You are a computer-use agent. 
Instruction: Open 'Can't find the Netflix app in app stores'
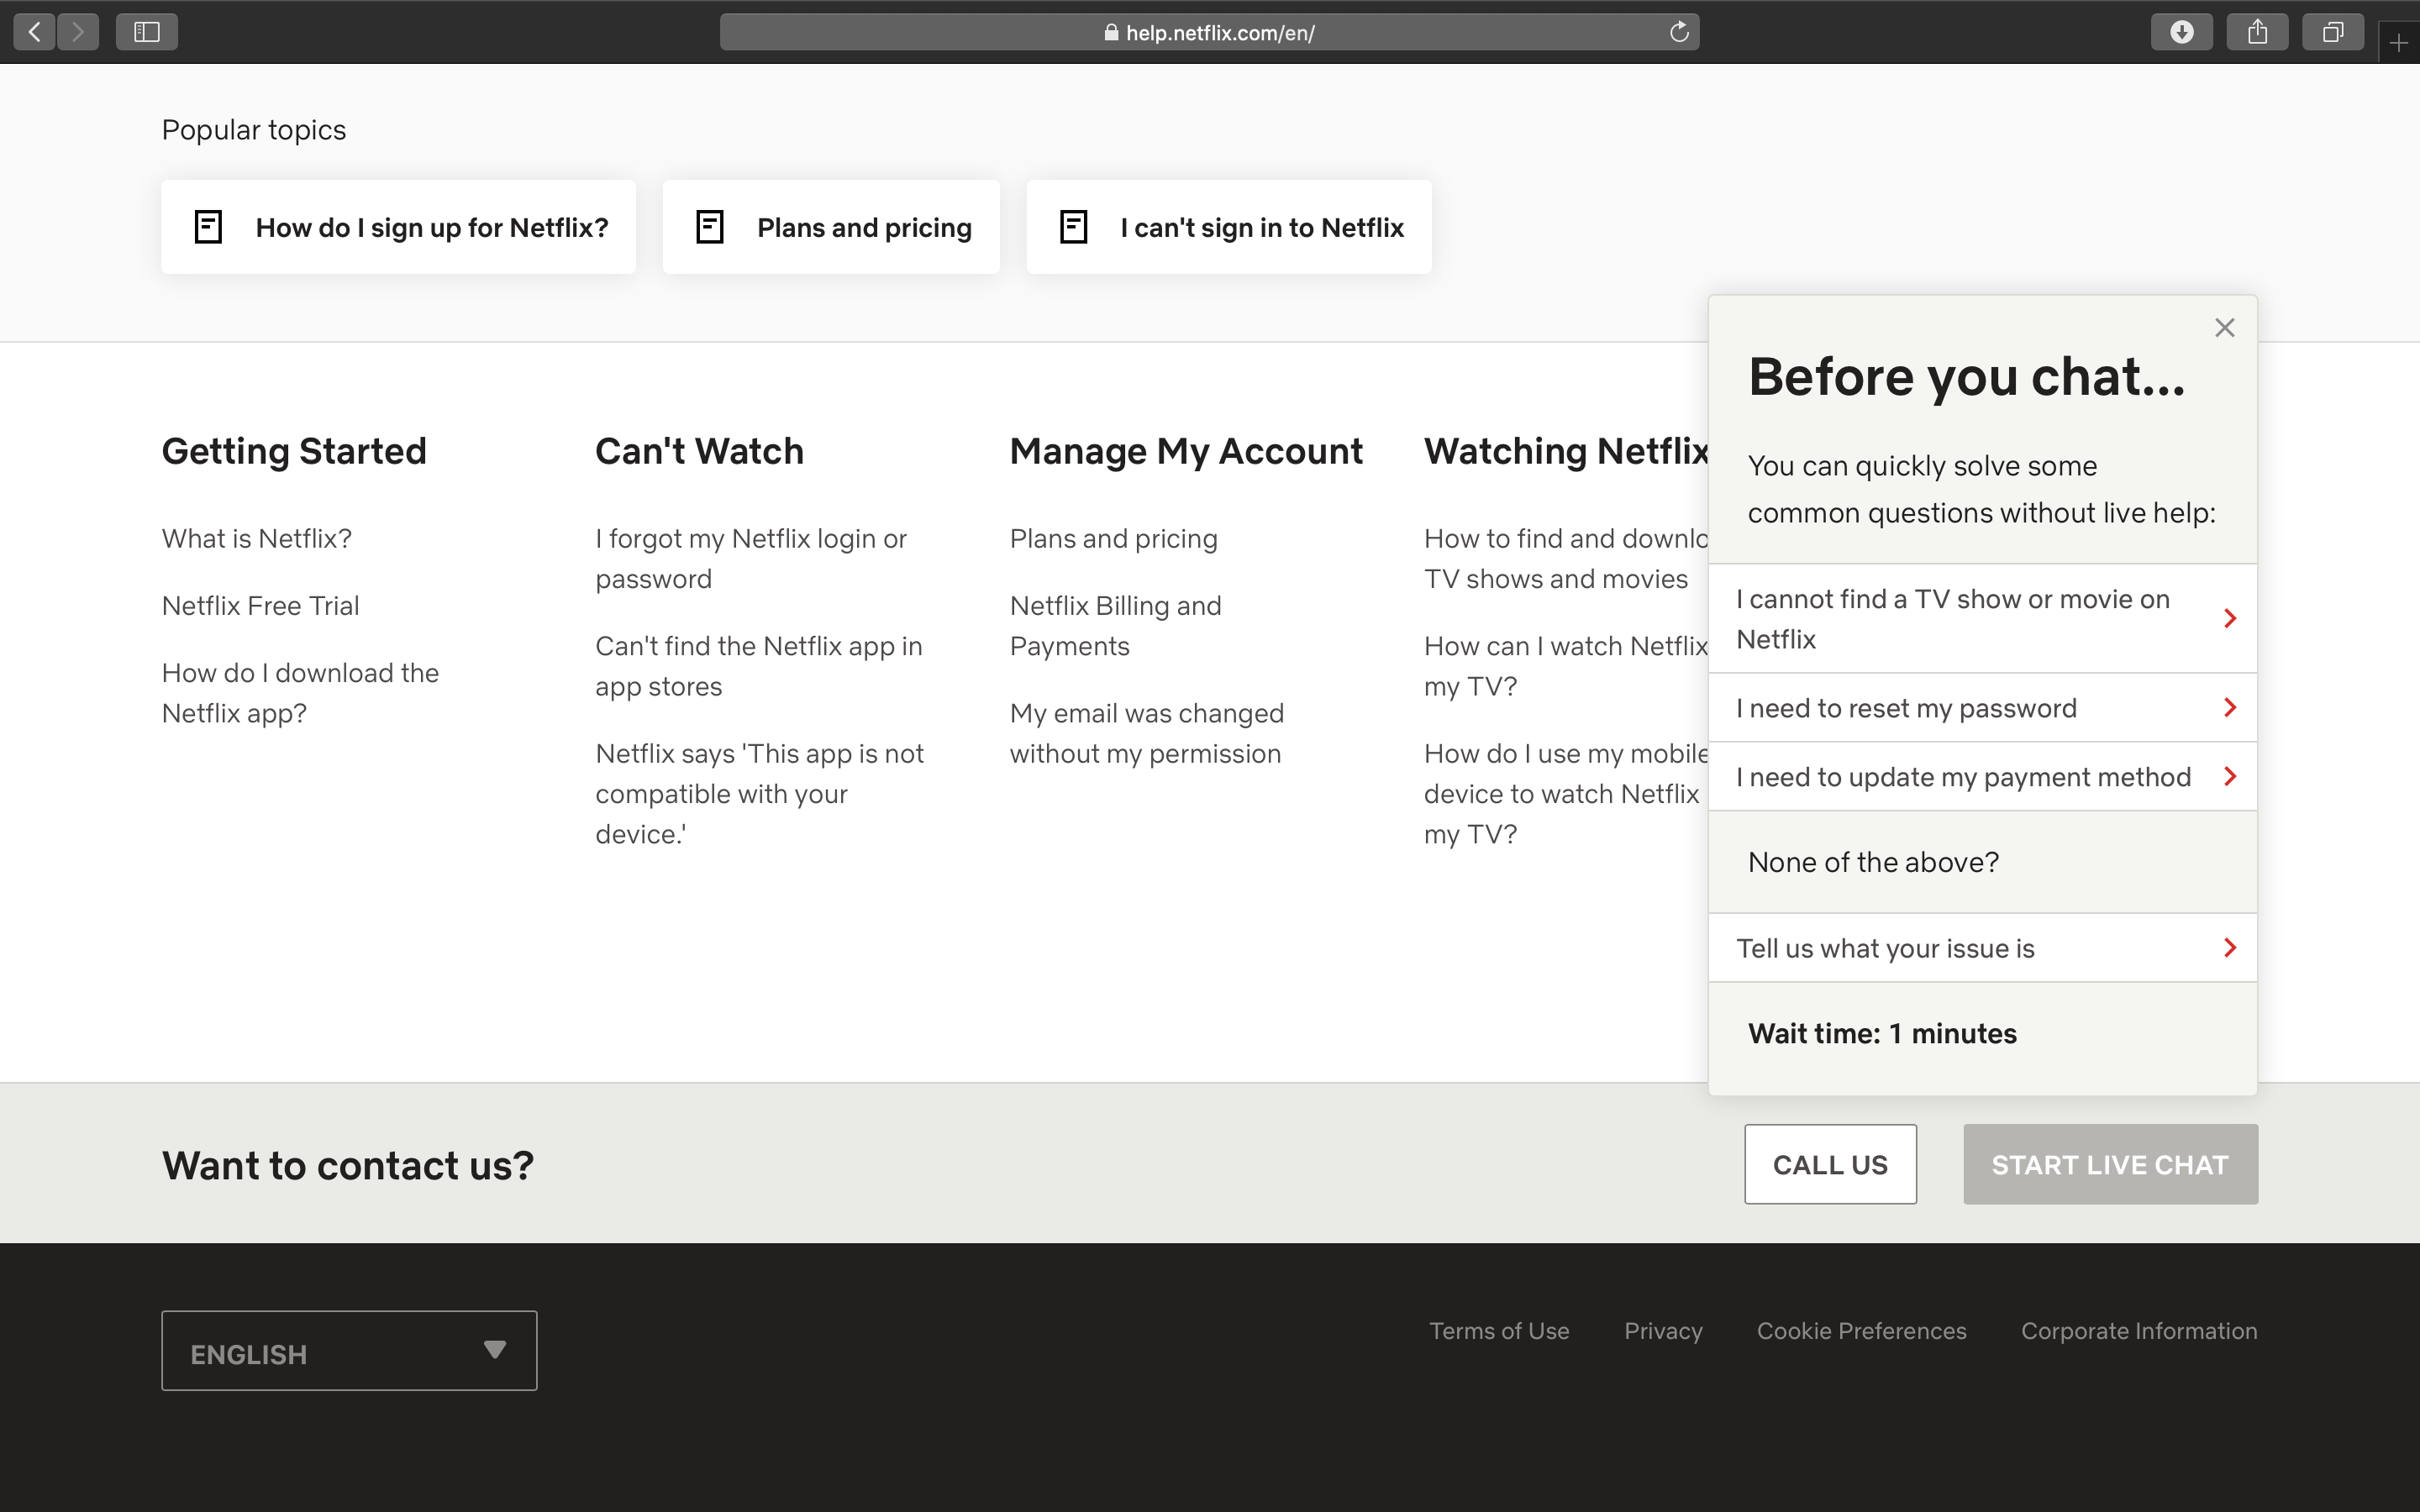click(x=759, y=666)
